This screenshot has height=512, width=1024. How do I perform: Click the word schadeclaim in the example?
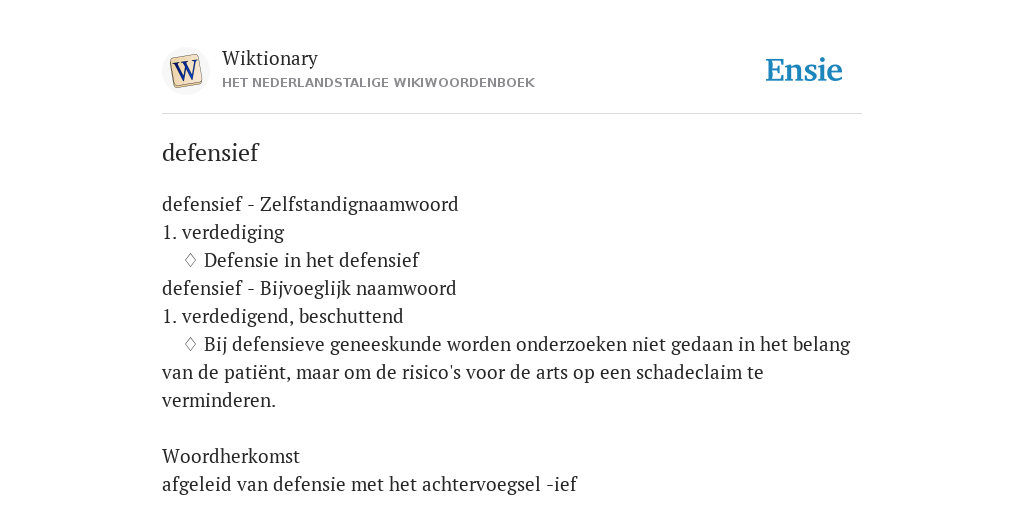pos(689,372)
